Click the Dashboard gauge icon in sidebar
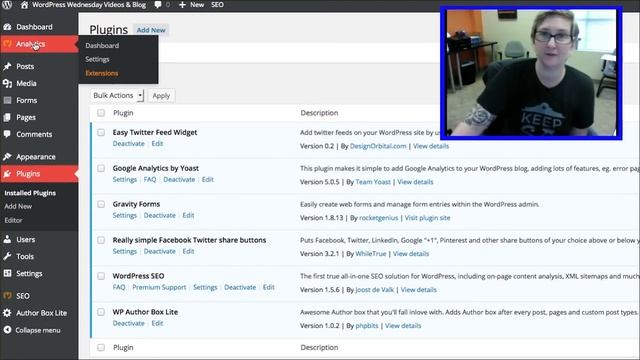640x360 pixels. [7, 27]
